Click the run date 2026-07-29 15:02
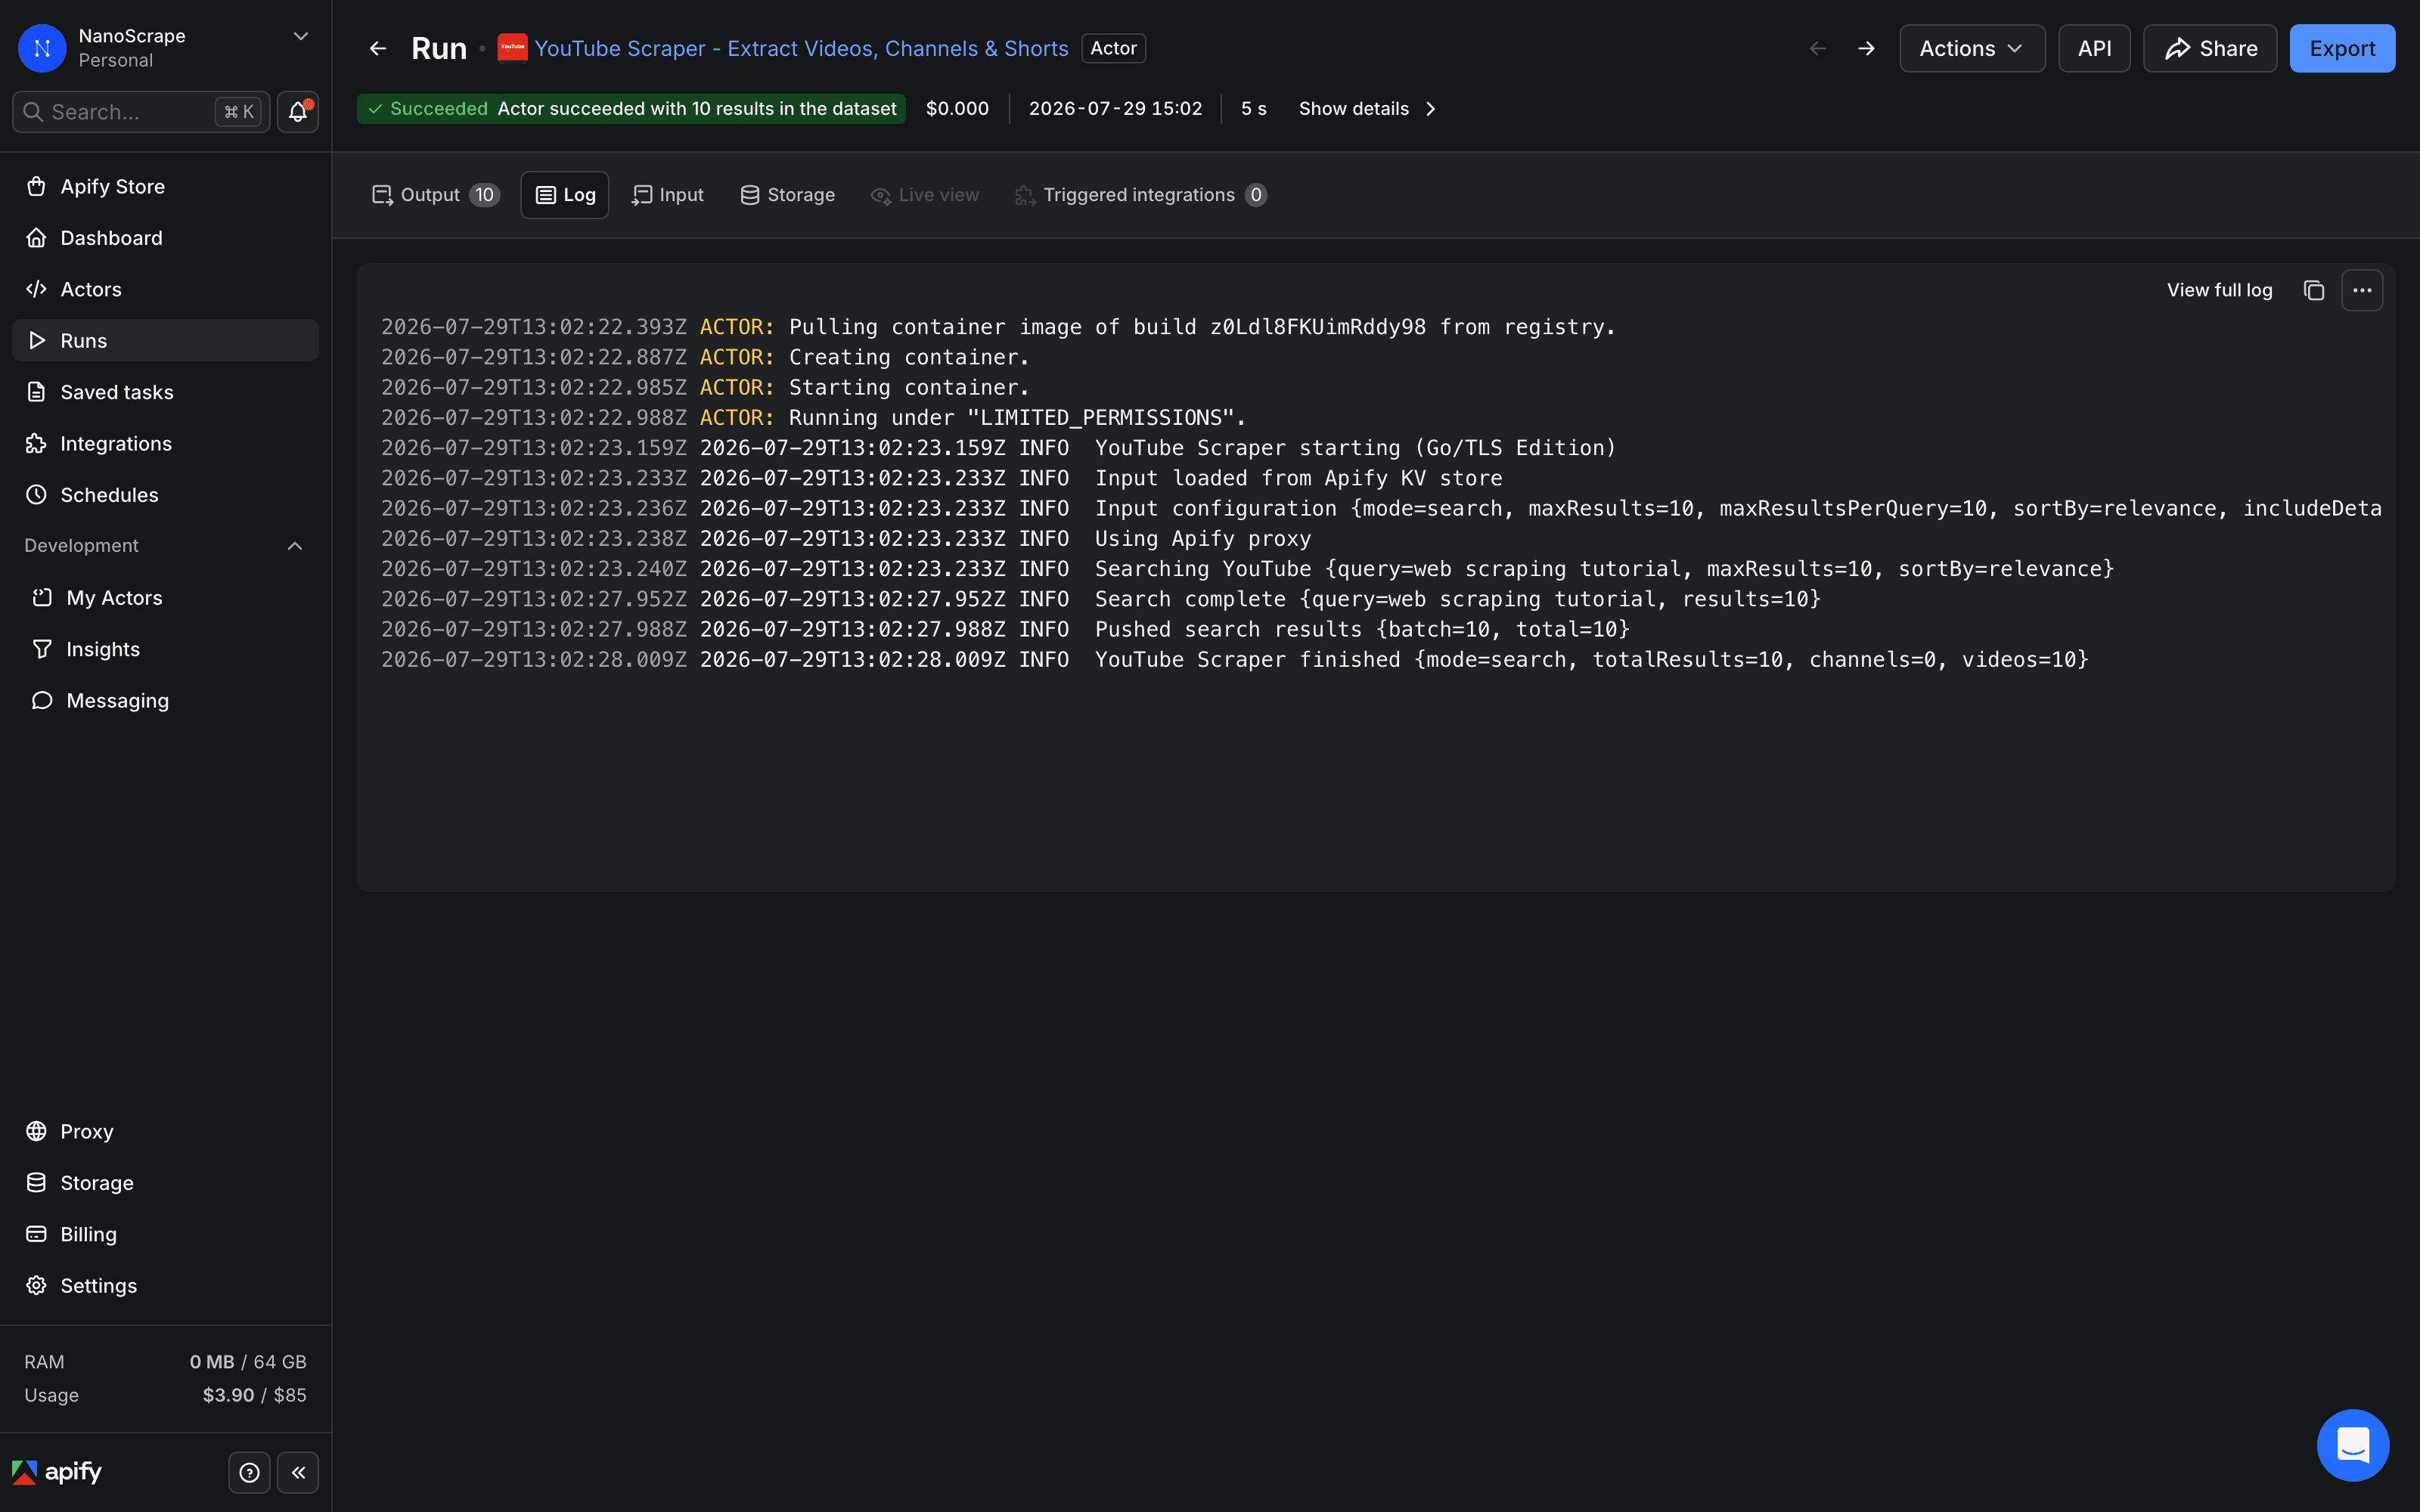This screenshot has width=2420, height=1512. (1115, 108)
